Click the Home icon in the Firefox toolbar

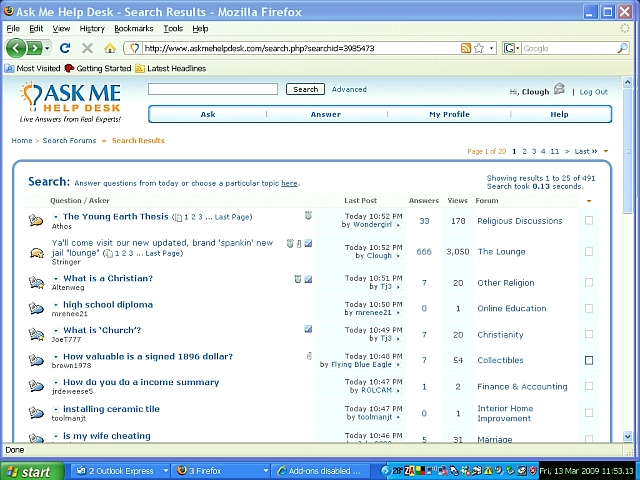pyautogui.click(x=110, y=48)
